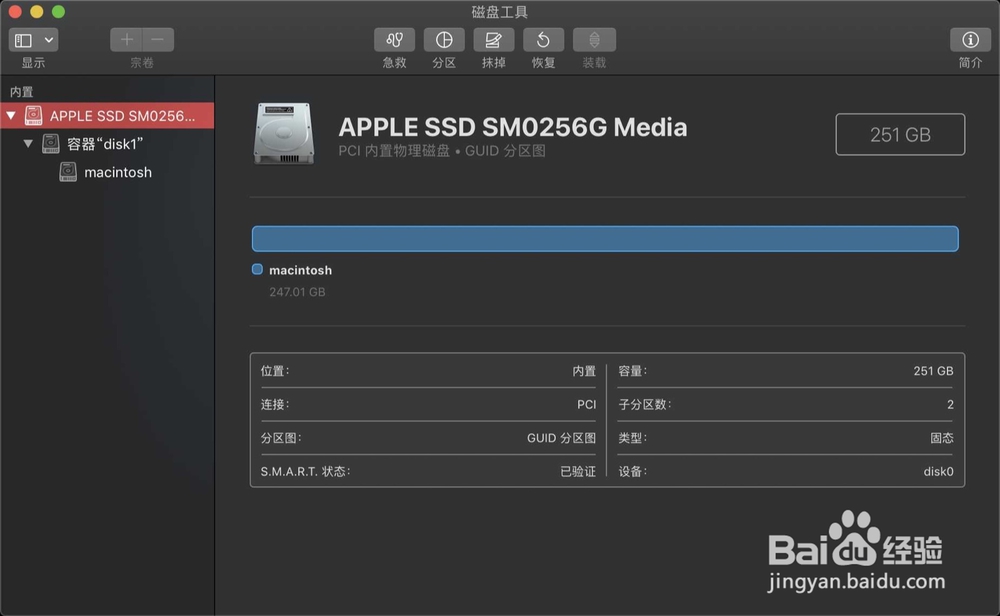This screenshot has height=616, width=1000.
Task: Click the macintosh legend label
Action: pos(300,270)
